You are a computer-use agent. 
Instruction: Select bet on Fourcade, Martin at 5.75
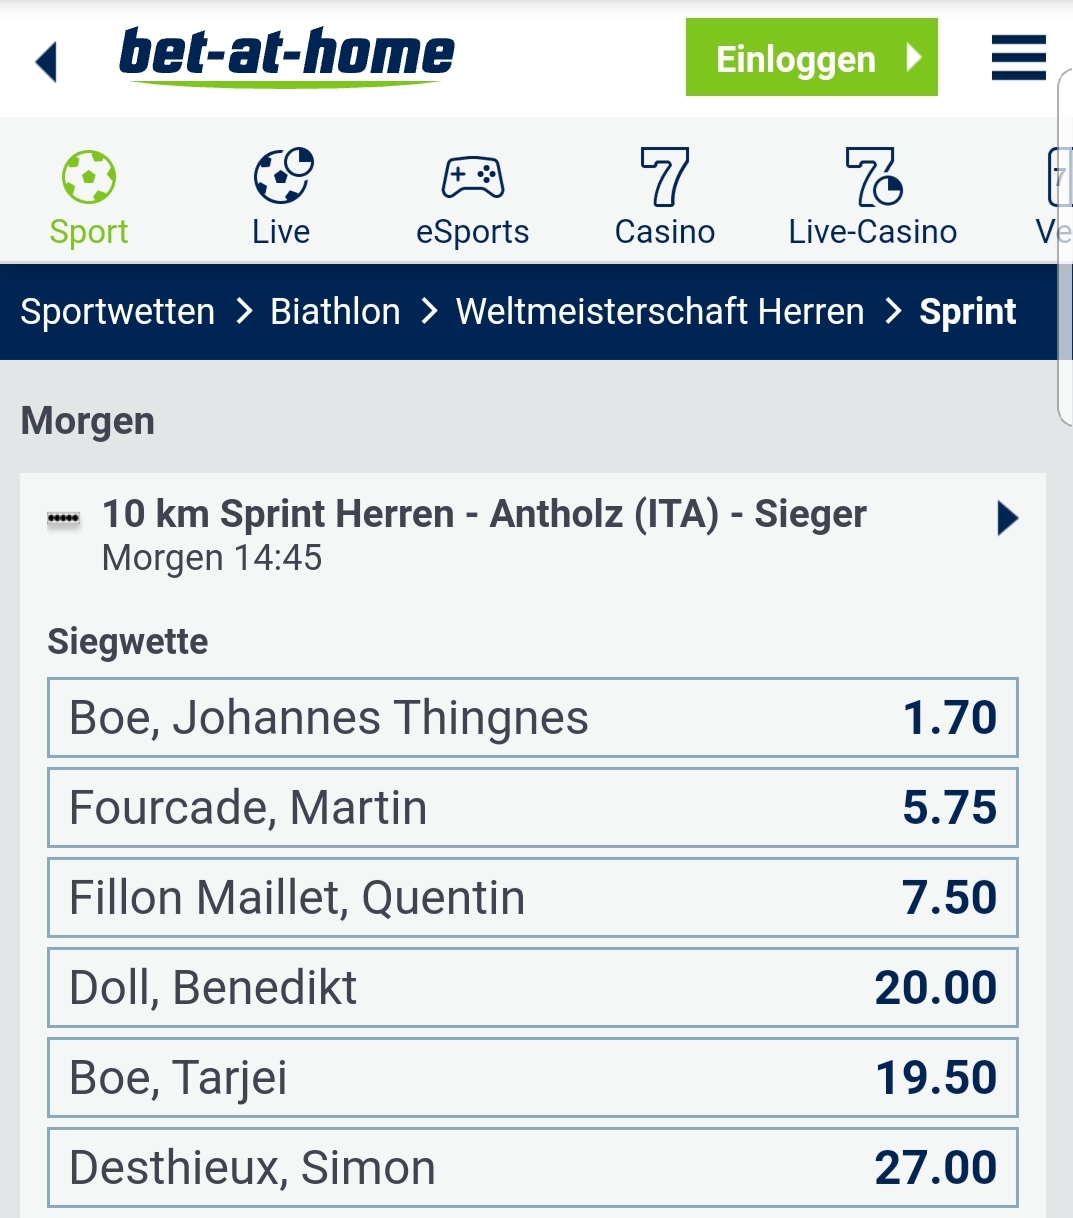532,808
